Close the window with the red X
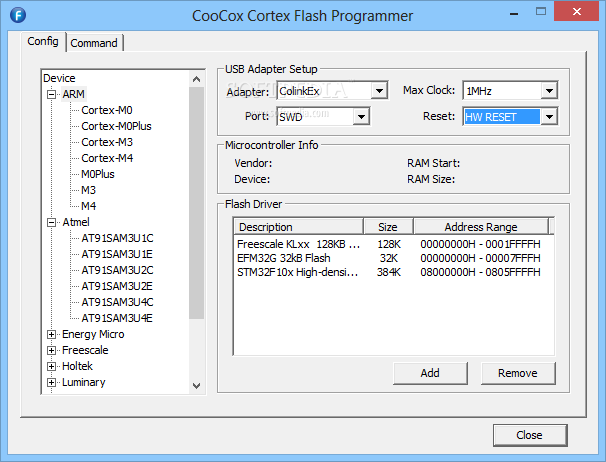The width and height of the screenshot is (606, 462). tap(576, 11)
